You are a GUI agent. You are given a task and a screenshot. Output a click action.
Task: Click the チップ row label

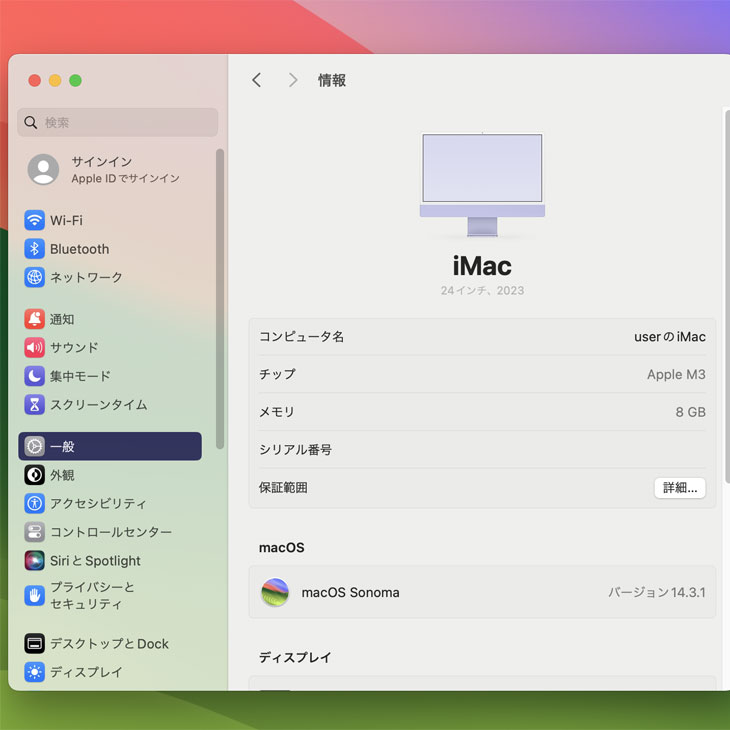pyautogui.click(x=277, y=374)
